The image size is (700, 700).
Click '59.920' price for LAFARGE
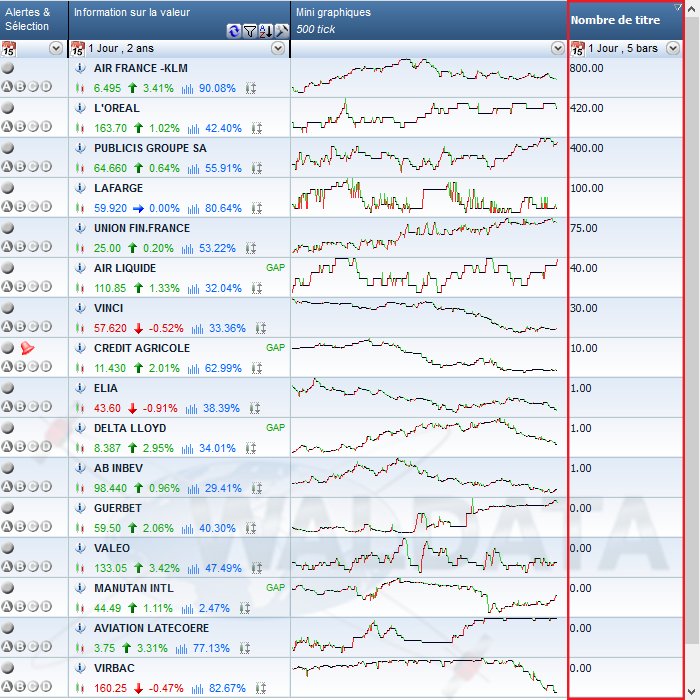tap(110, 208)
